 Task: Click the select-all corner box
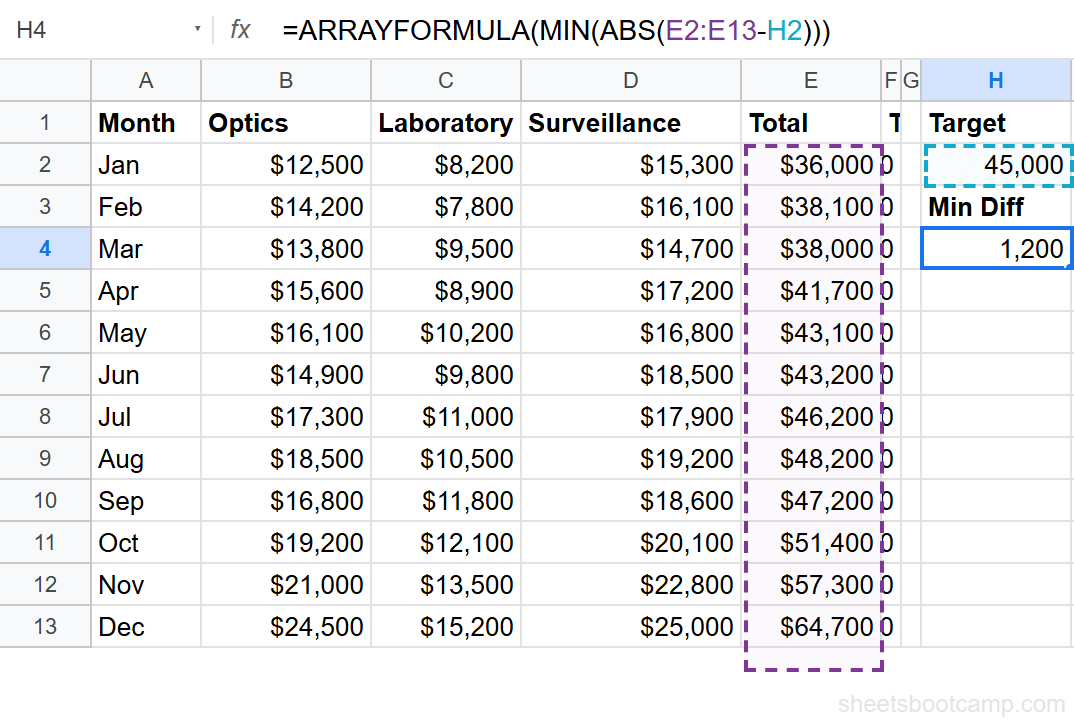click(x=45, y=80)
